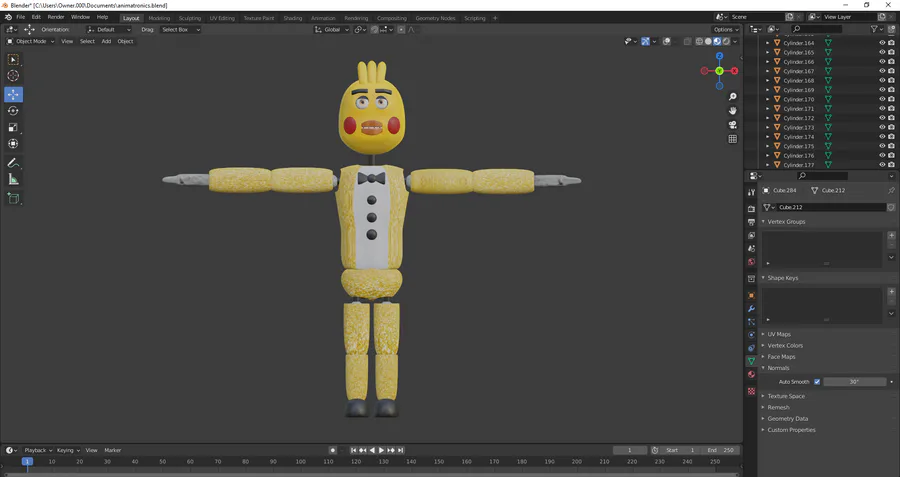Click the current frame marker at 1
This screenshot has height=477, width=900.
point(27,462)
